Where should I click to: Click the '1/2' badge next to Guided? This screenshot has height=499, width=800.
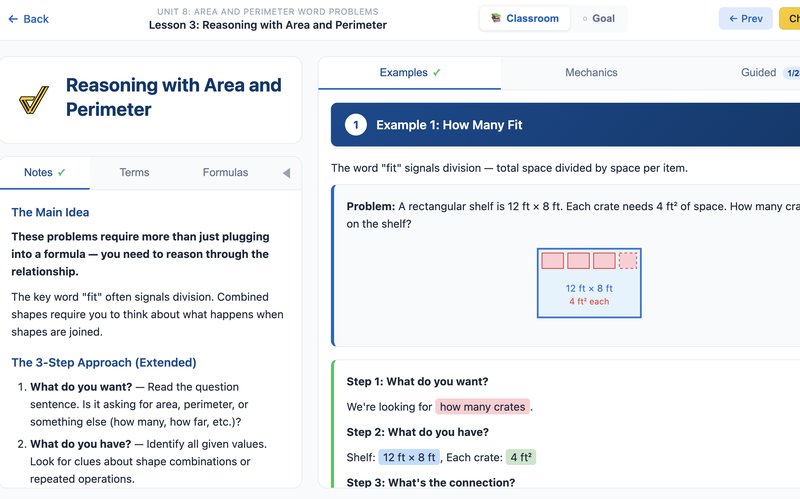coord(792,73)
